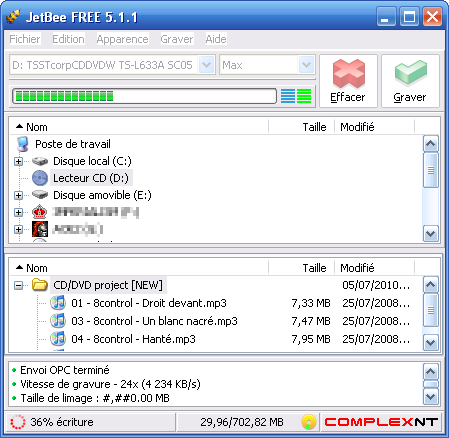Expand the Disque local (C:) node

click(18, 162)
